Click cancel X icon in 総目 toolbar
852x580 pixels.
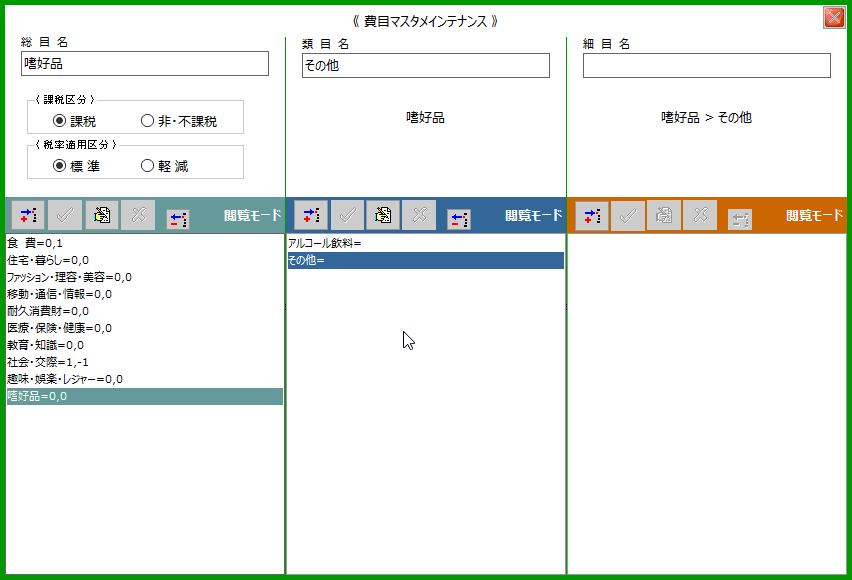click(138, 215)
